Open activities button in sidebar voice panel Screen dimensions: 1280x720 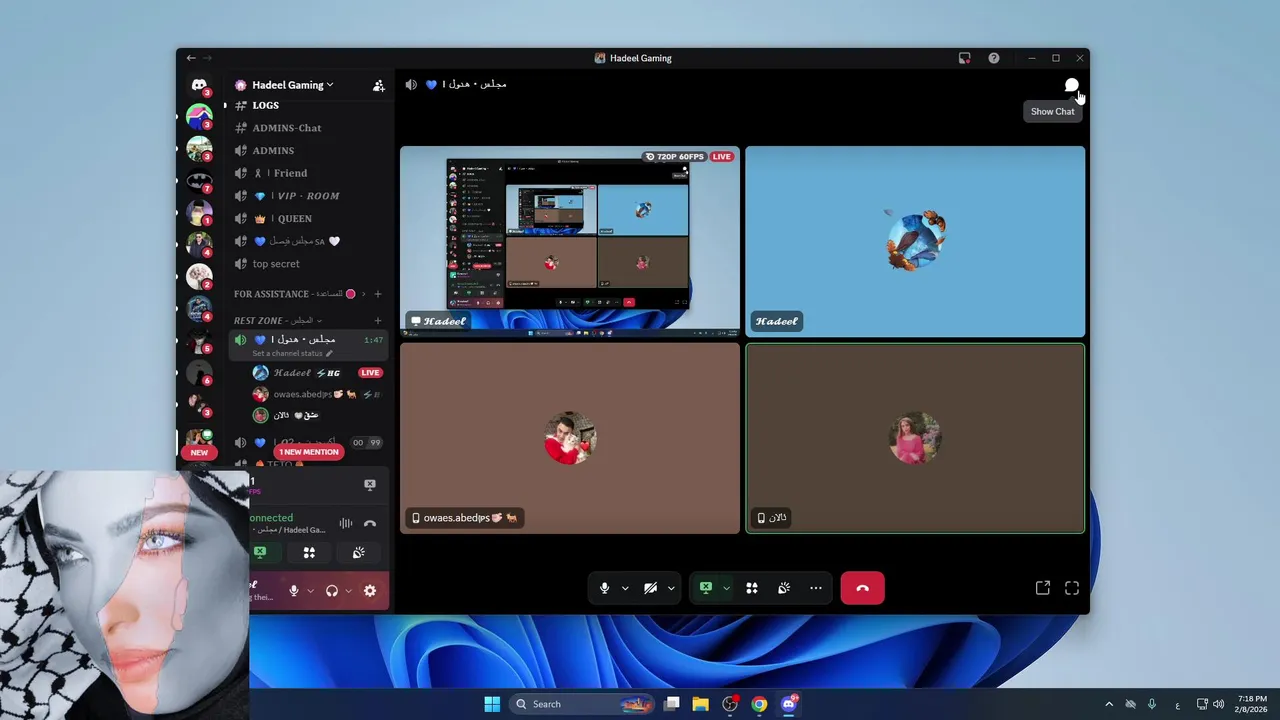click(309, 552)
